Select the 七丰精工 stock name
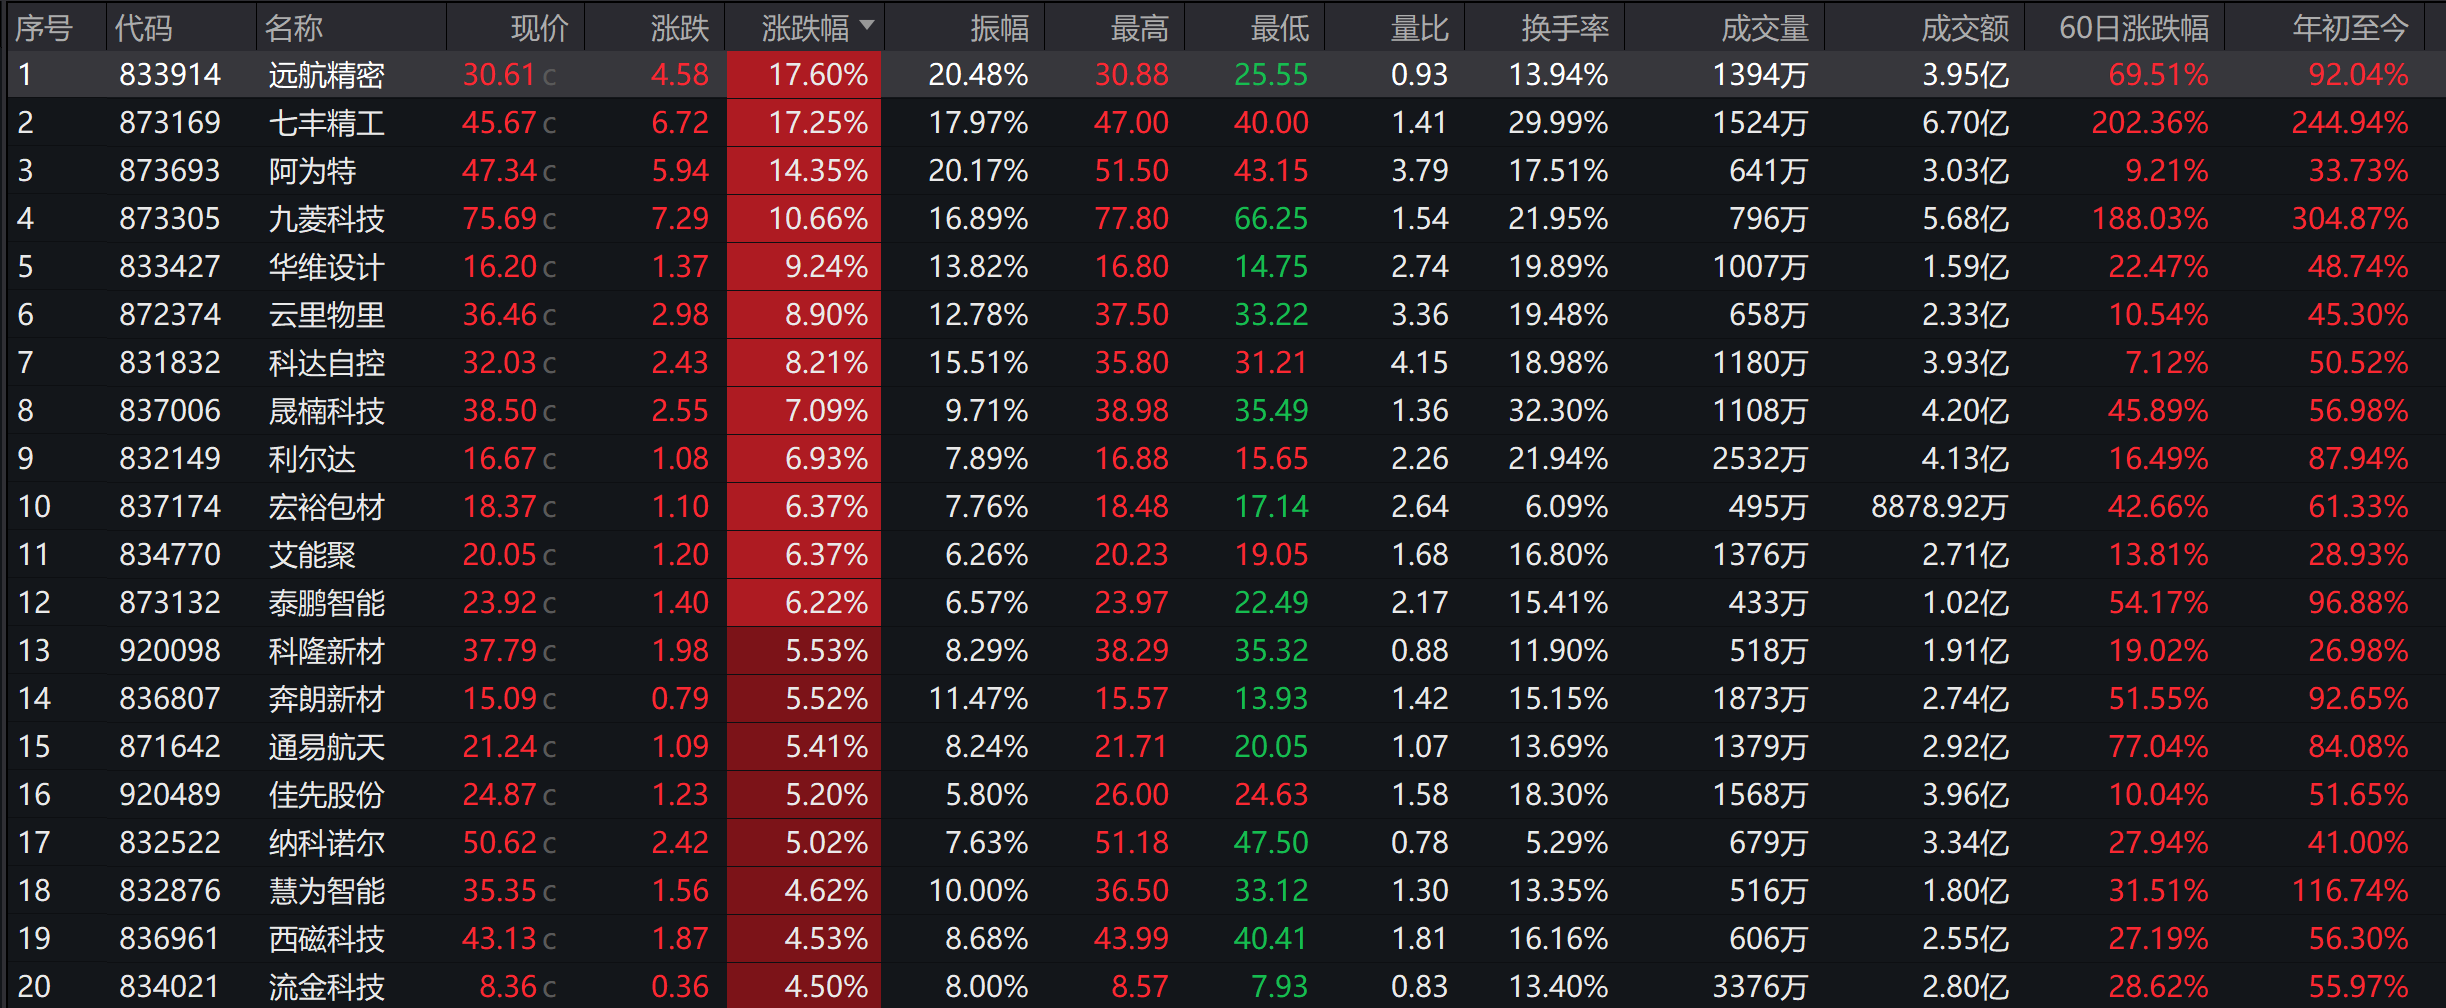The height and width of the screenshot is (1008, 2446). [326, 123]
